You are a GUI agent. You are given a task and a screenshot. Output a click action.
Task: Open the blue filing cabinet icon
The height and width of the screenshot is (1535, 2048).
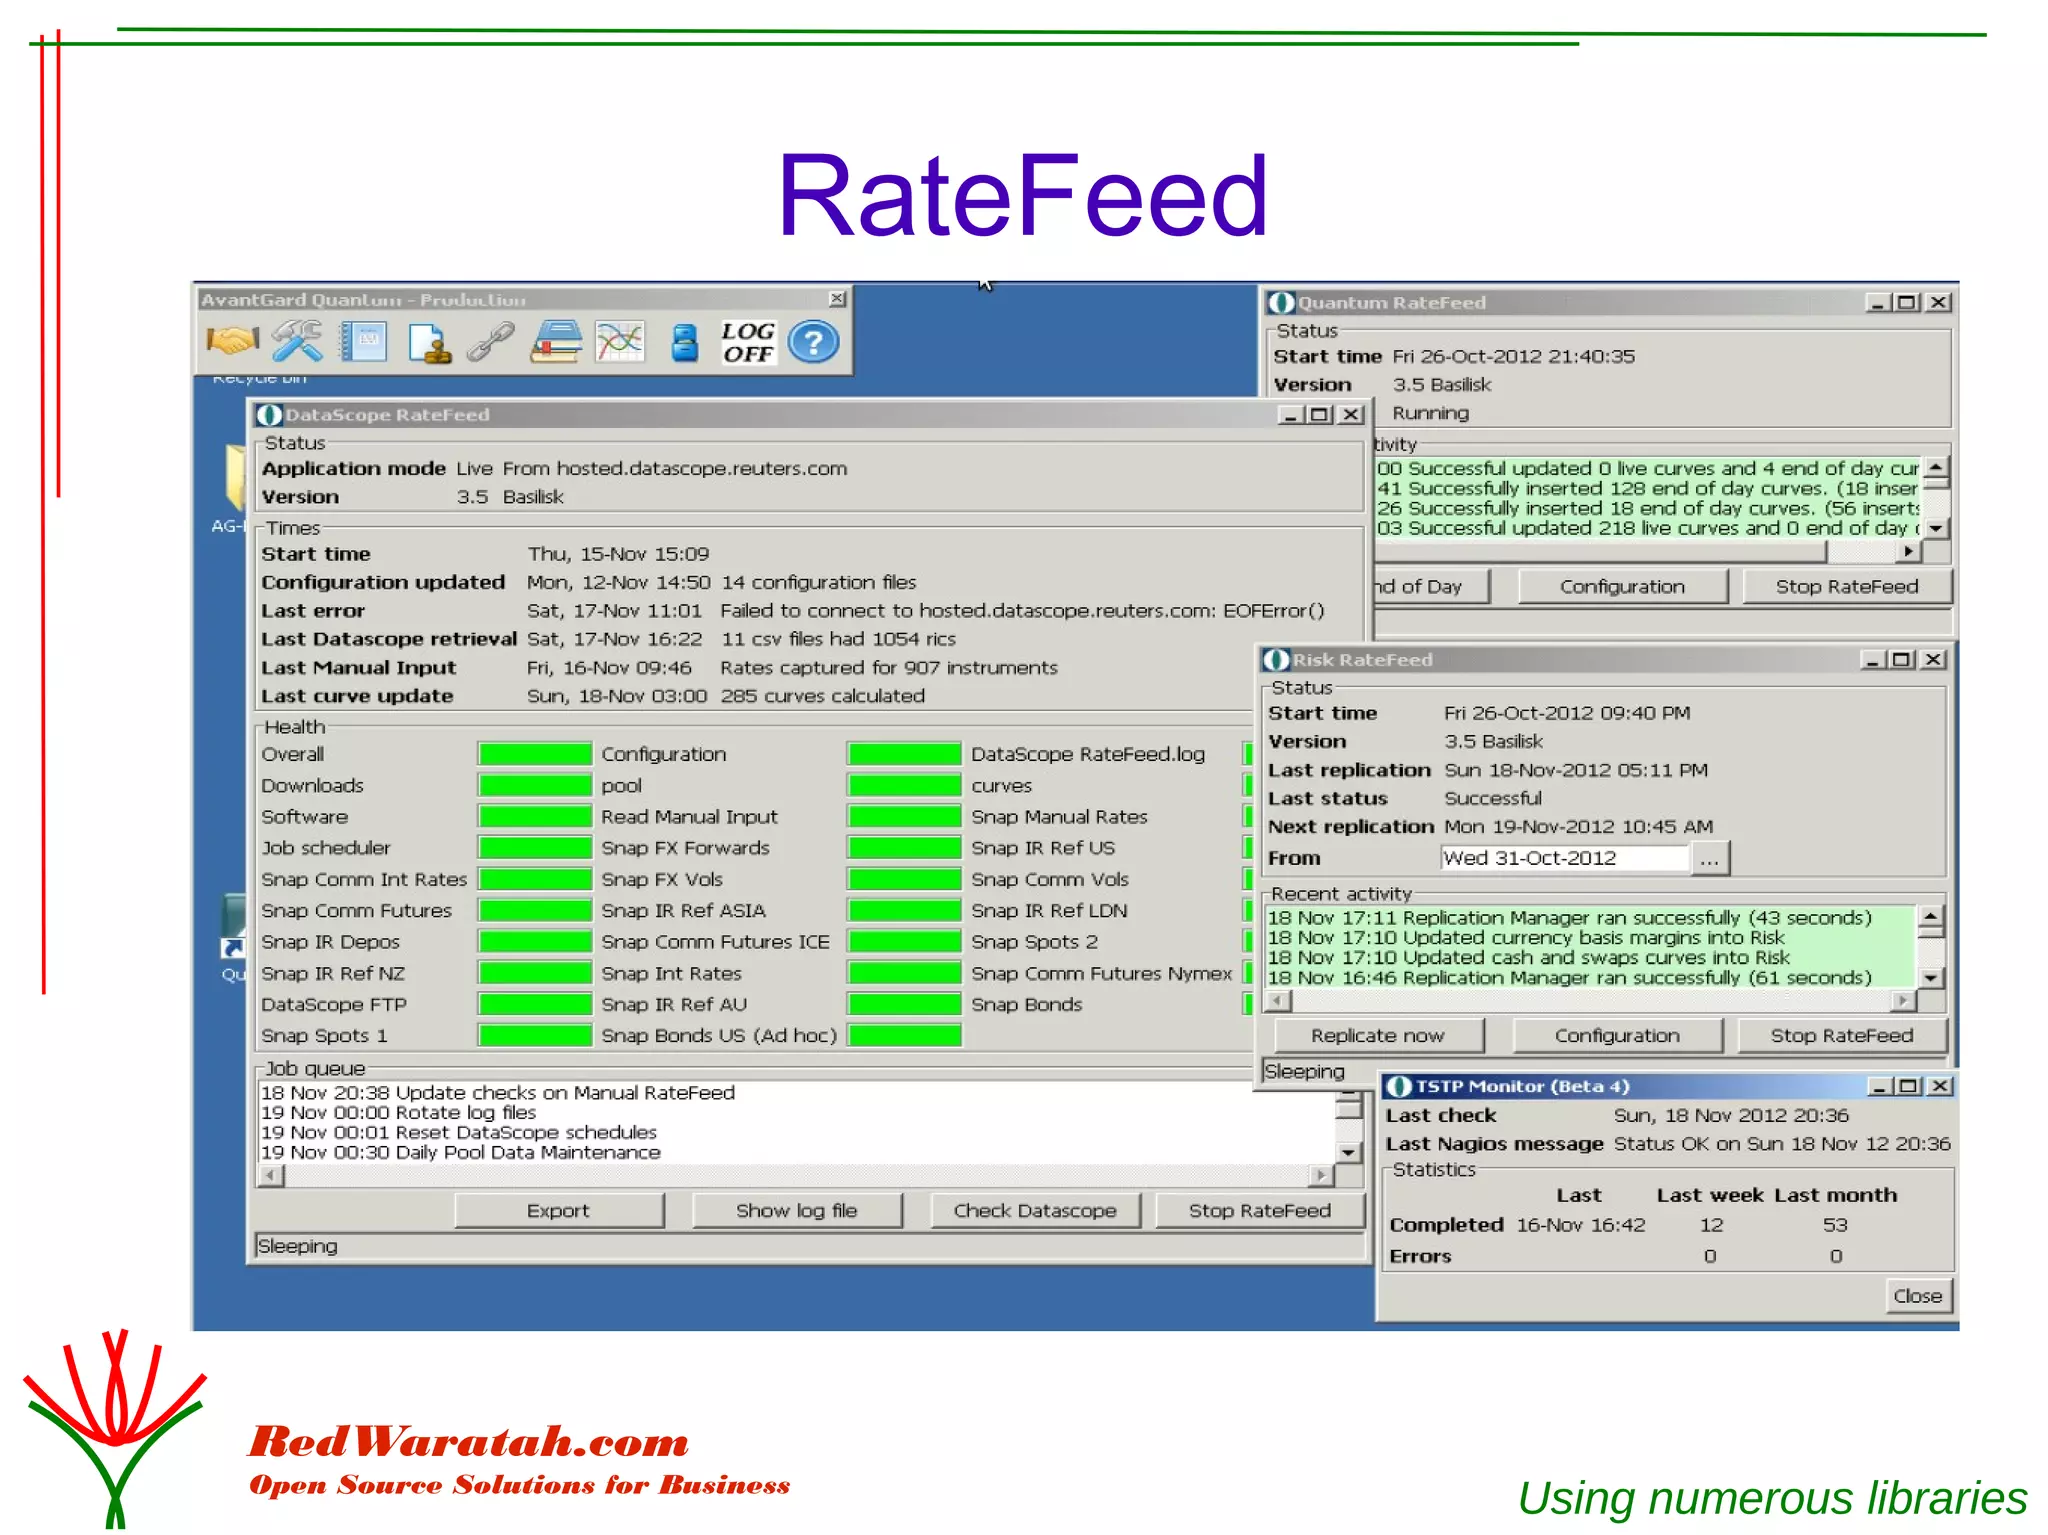(685, 342)
